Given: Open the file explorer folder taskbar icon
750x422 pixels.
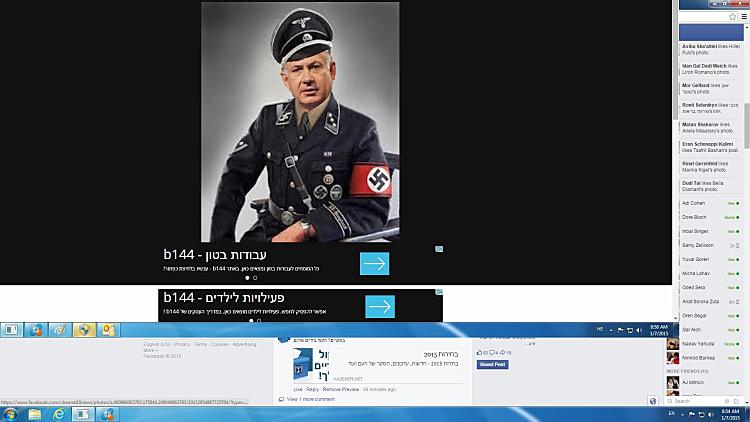Looking at the screenshot, I should click(35, 413).
